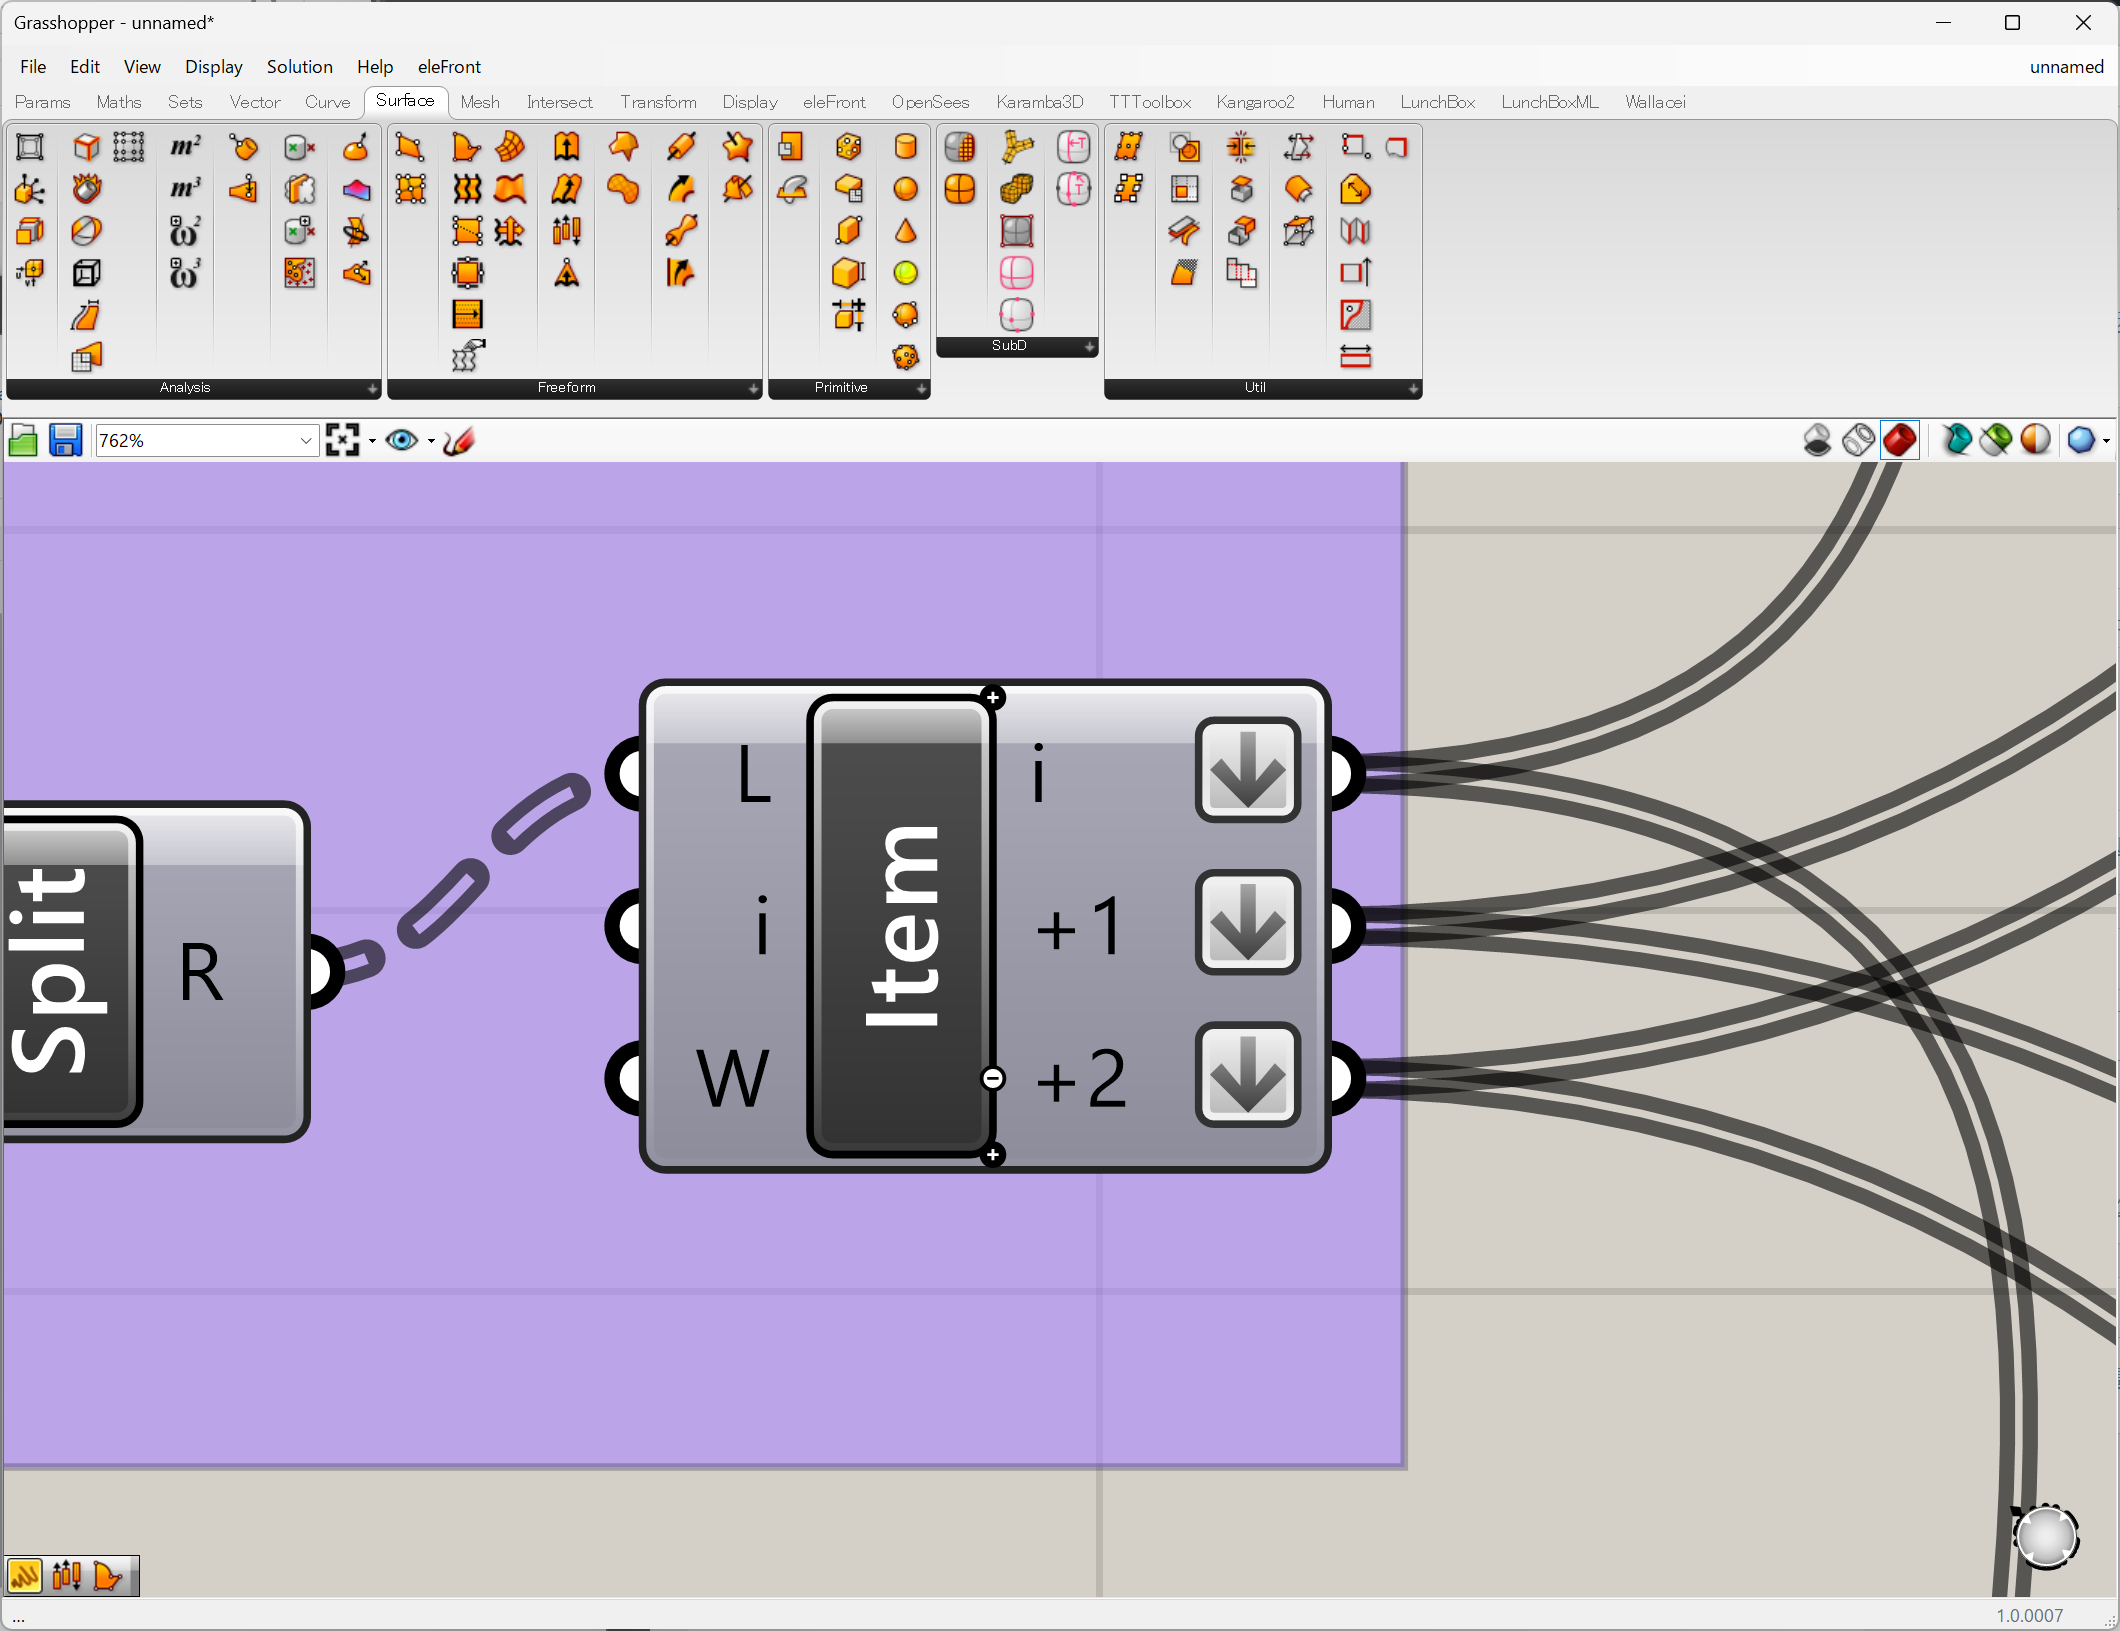This screenshot has height=1631, width=2120.
Task: Click the Open file folder icon
Action: pos(23,441)
